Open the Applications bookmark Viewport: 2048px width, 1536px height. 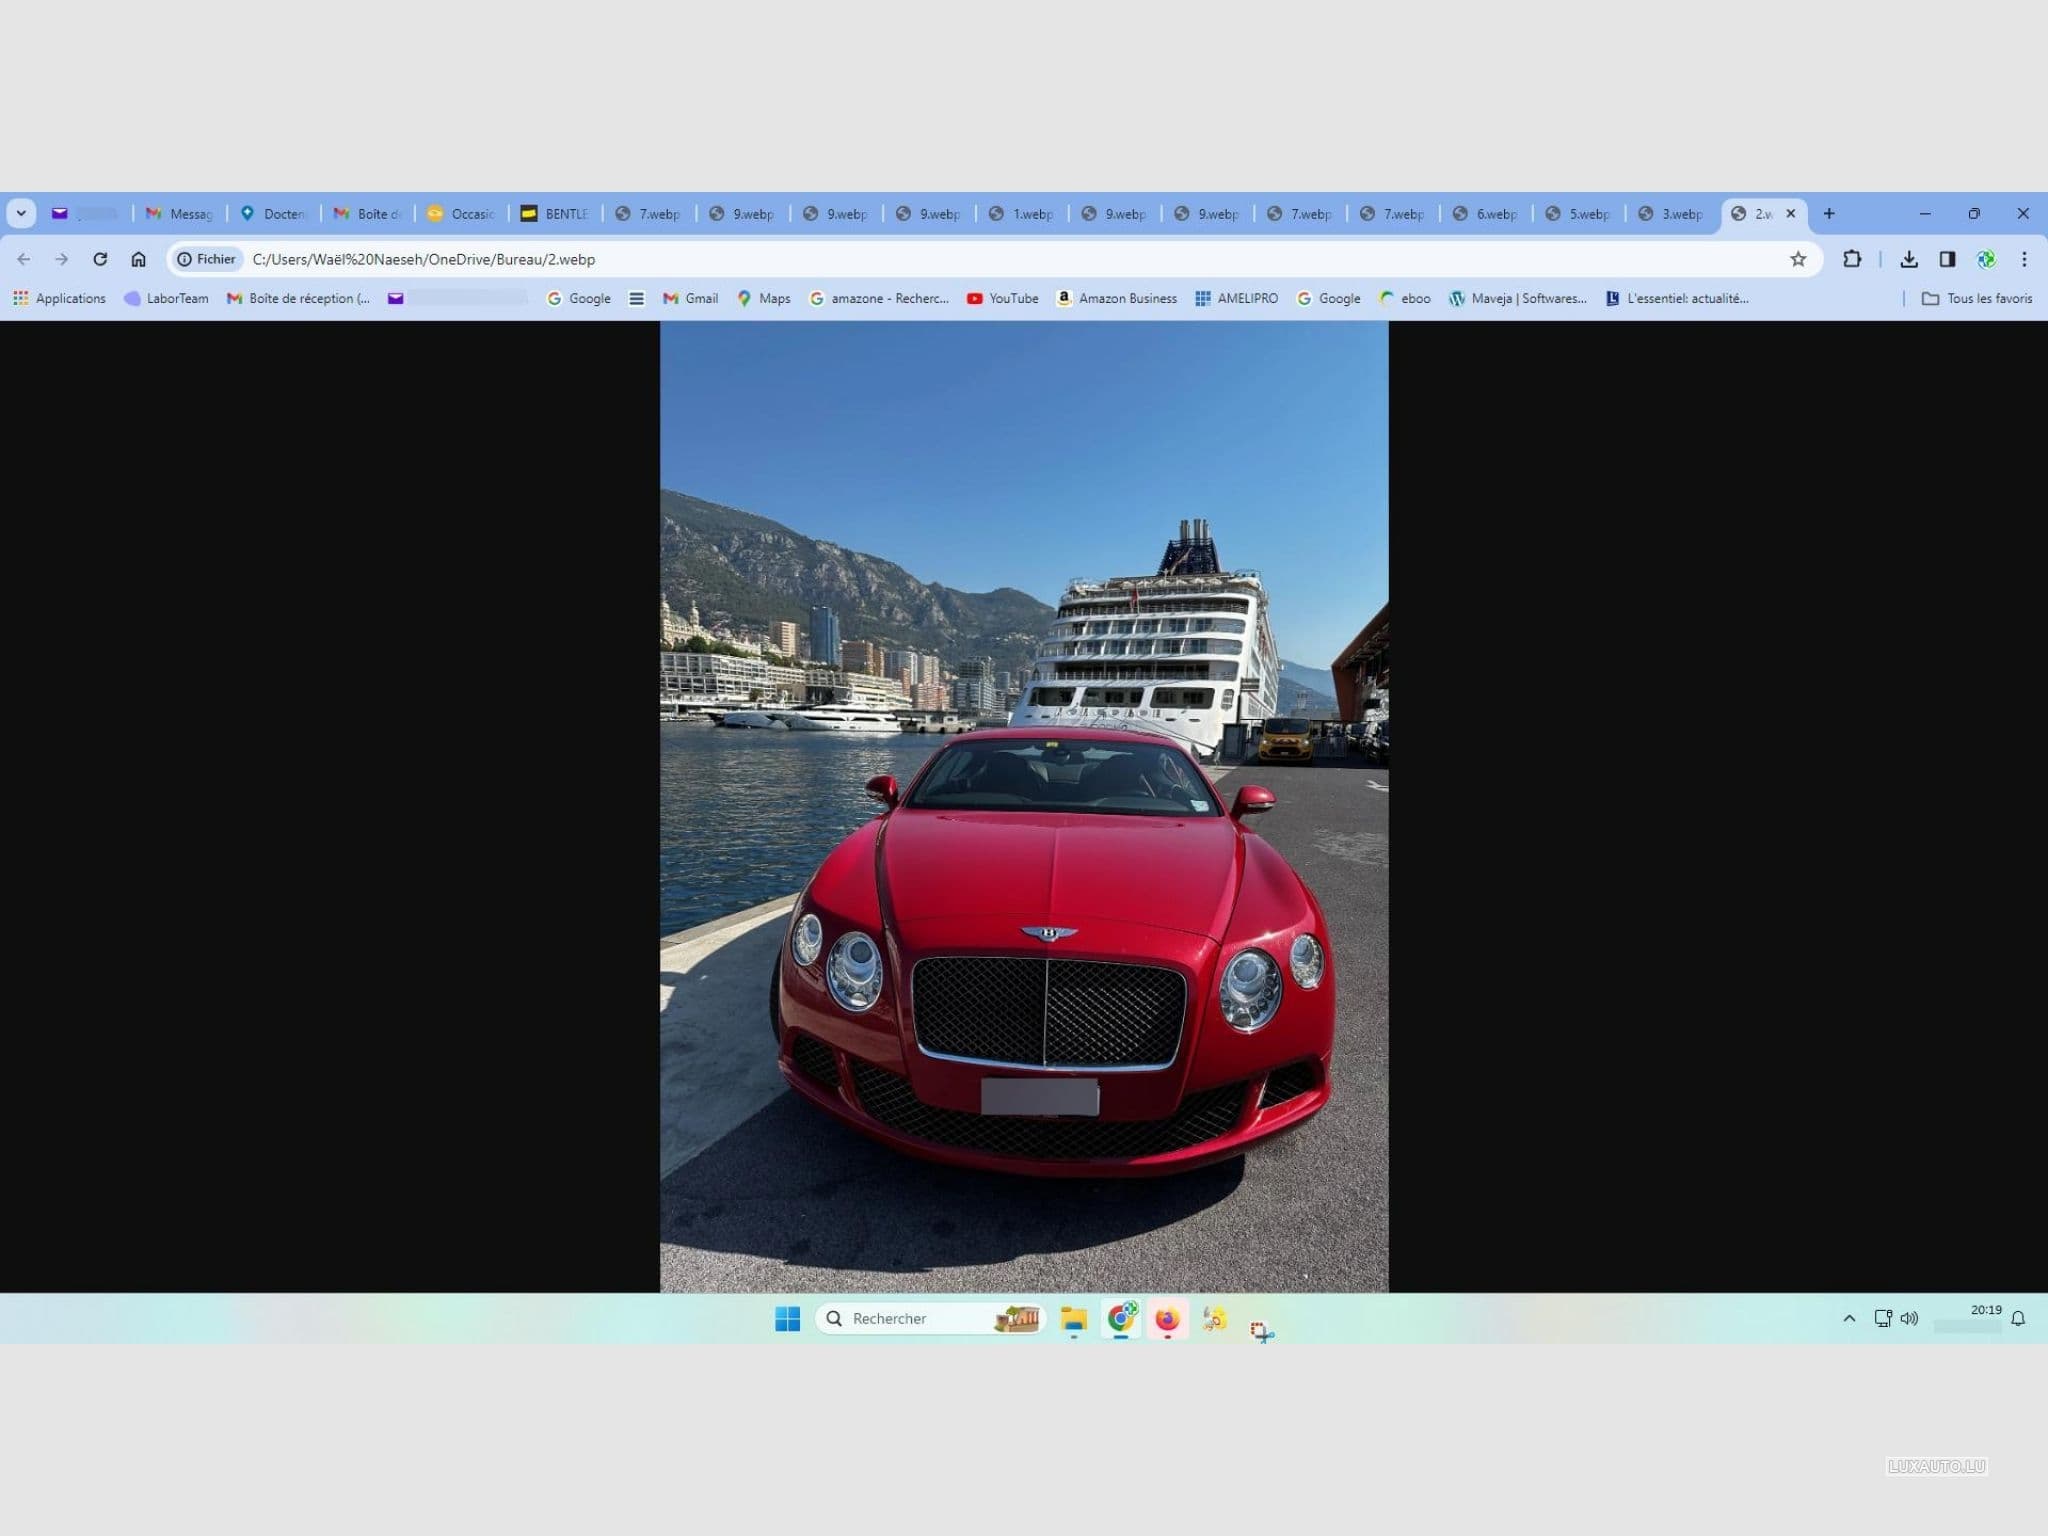pyautogui.click(x=59, y=298)
